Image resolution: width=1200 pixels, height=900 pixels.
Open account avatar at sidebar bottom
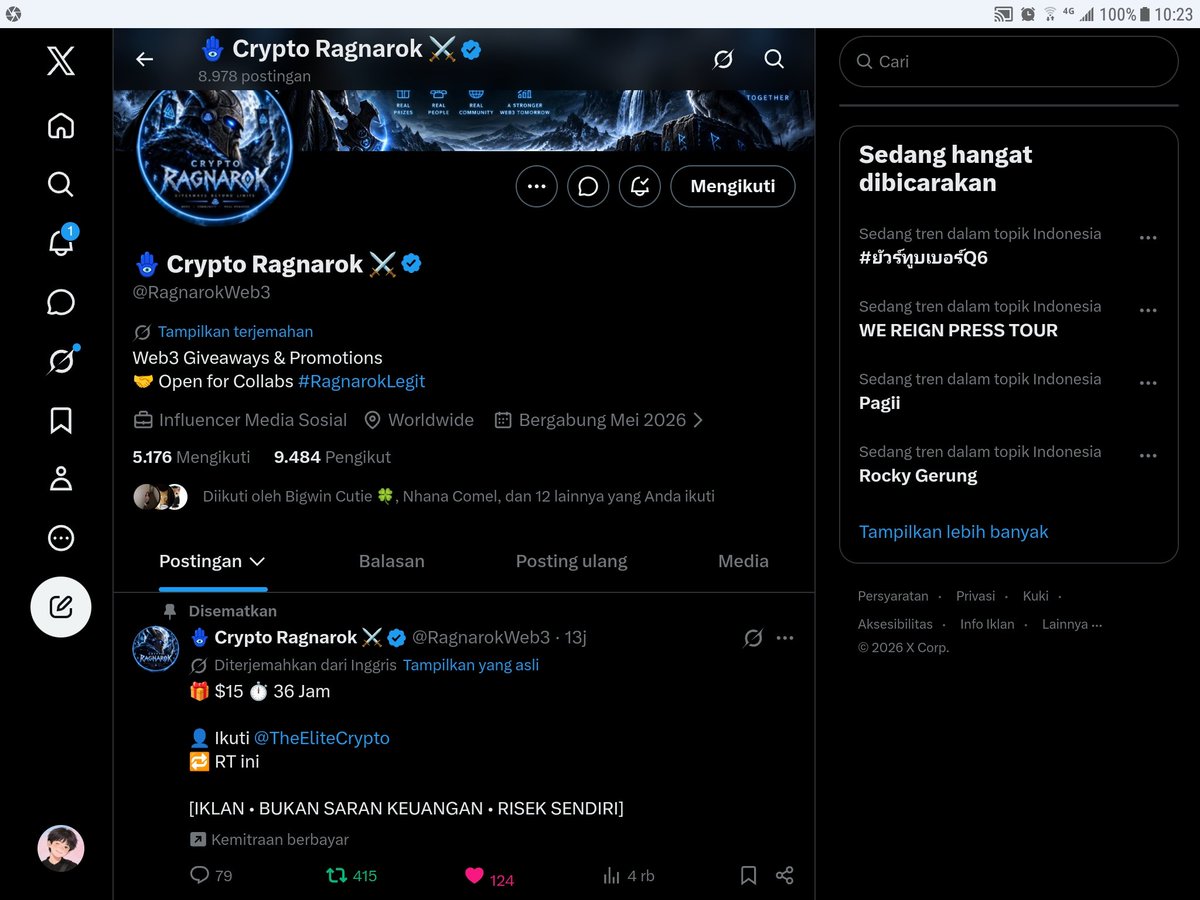pos(61,849)
